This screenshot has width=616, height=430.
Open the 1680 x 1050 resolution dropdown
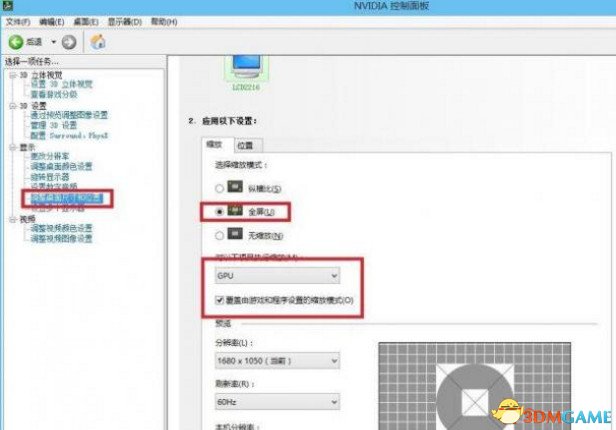coord(277,360)
